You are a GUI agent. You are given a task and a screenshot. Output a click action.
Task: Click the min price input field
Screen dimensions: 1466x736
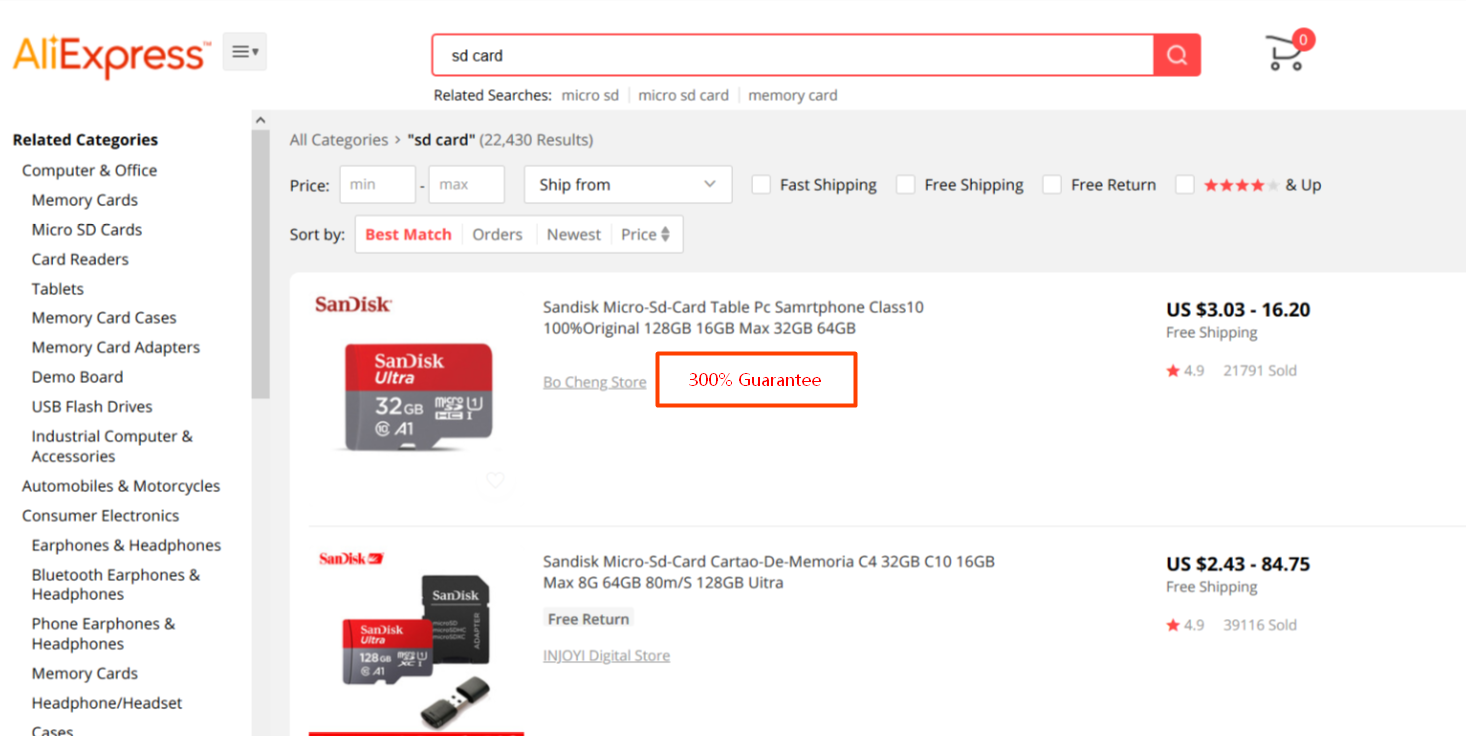click(377, 185)
